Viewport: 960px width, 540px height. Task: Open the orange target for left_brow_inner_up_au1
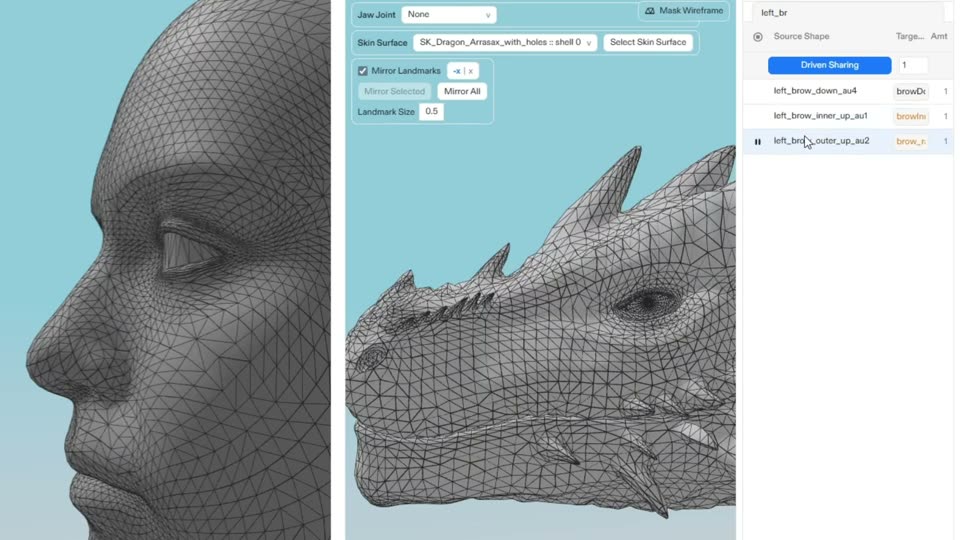[910, 116]
